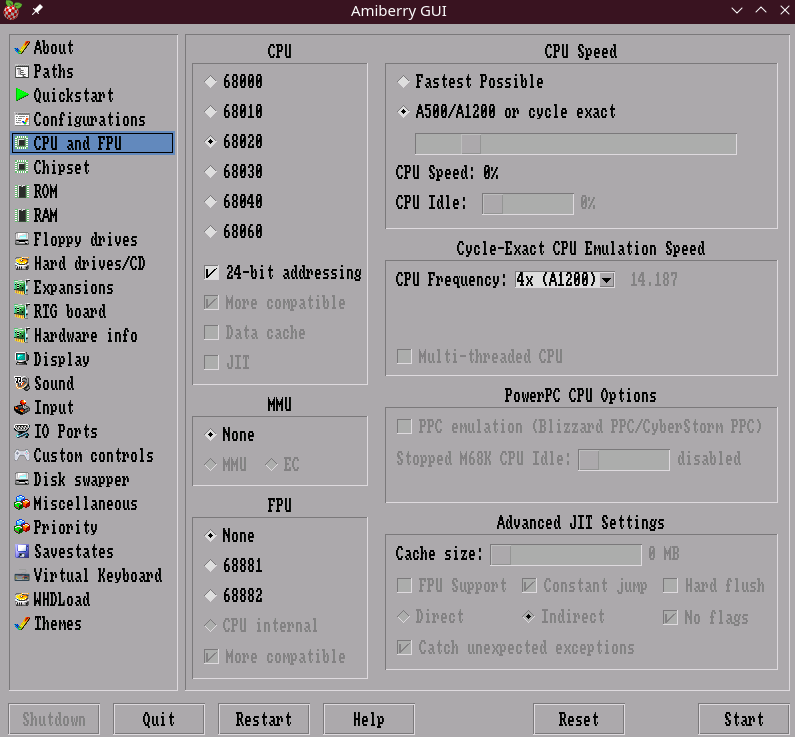Toggle the 24-bit addressing checkbox
The height and width of the screenshot is (737, 795).
[x=211, y=273]
